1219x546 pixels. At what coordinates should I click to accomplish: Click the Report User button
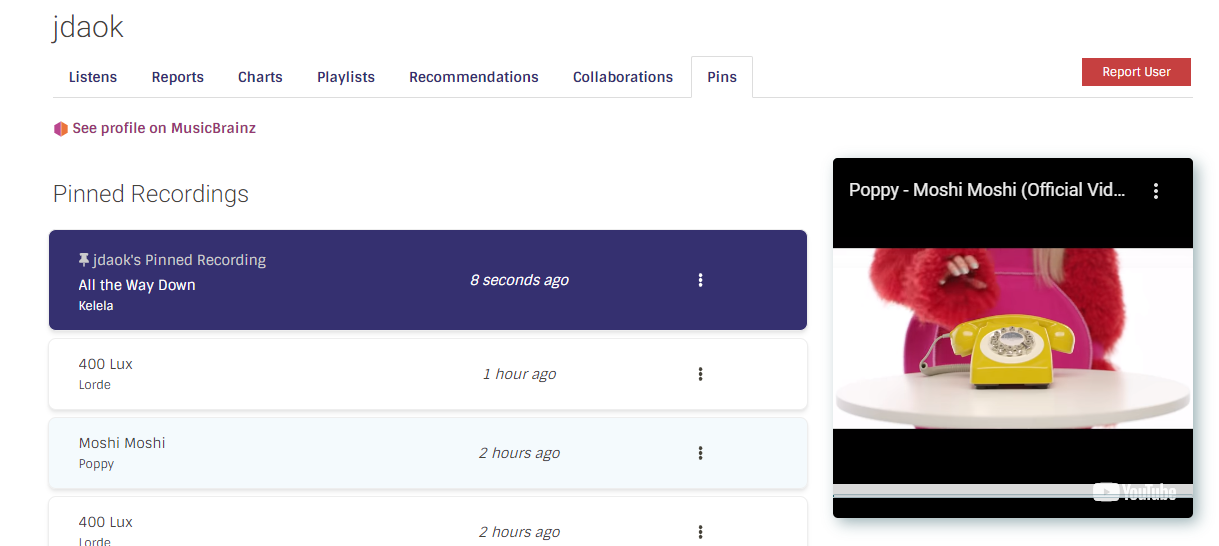pos(1136,72)
